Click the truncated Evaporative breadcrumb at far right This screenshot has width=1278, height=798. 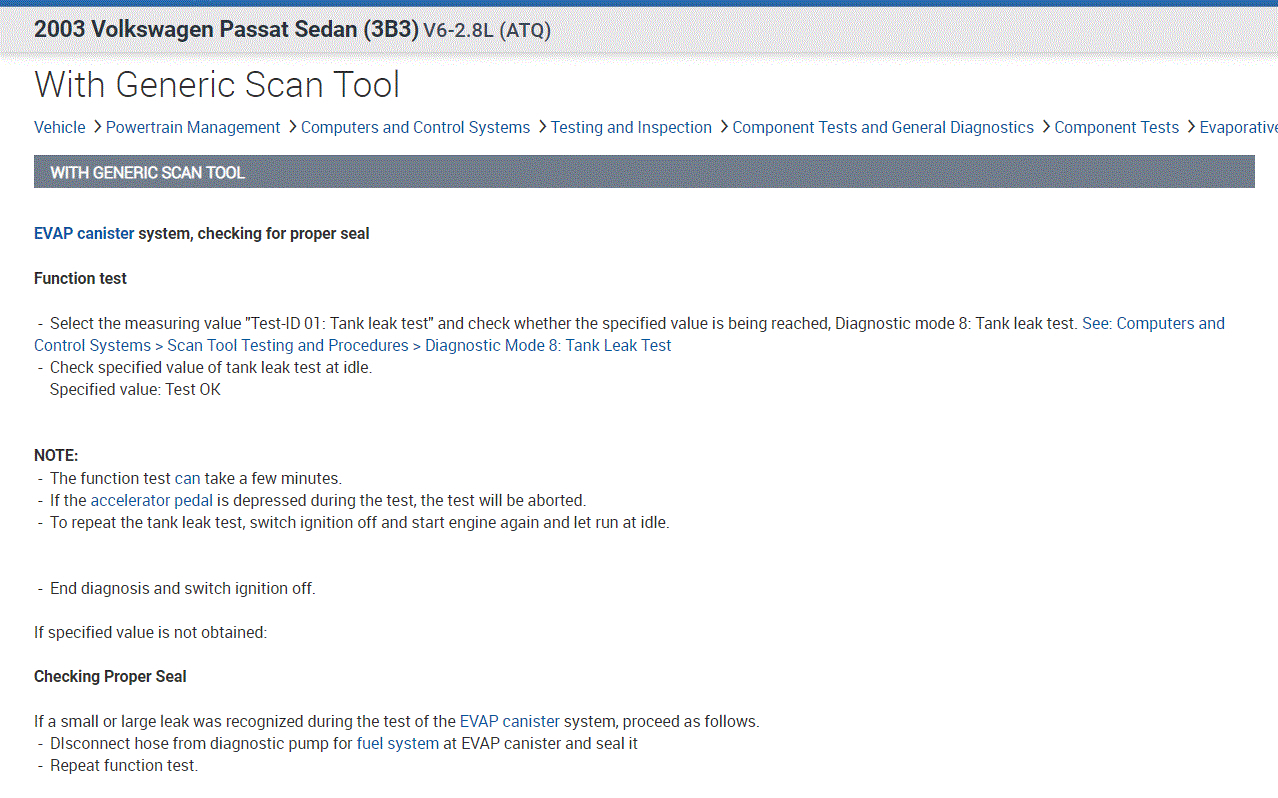1238,127
